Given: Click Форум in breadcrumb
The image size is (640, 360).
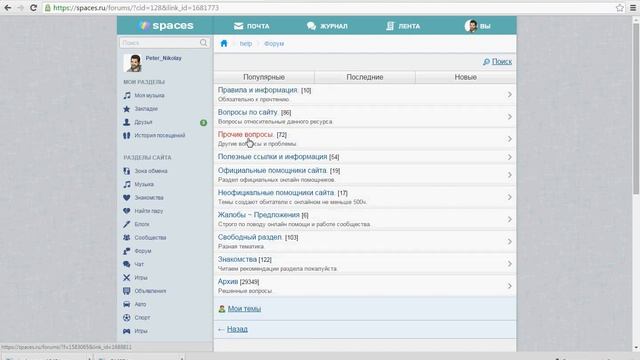Looking at the screenshot, I should pyautogui.click(x=274, y=43).
